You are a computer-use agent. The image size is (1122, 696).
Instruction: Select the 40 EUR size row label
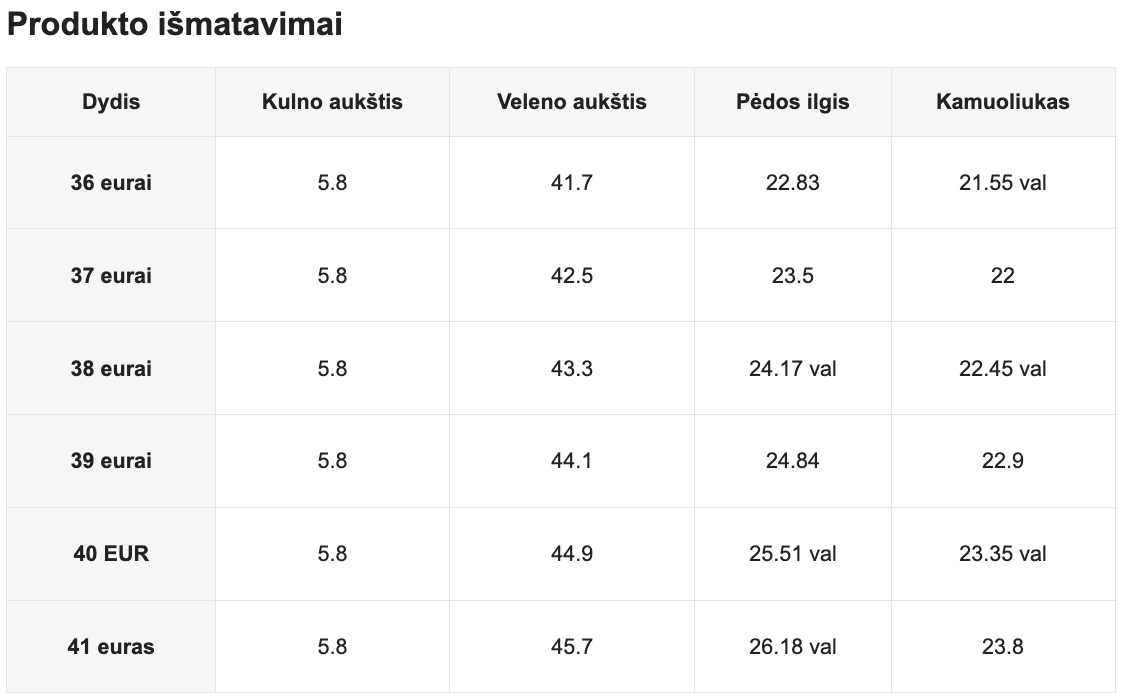[x=111, y=554]
